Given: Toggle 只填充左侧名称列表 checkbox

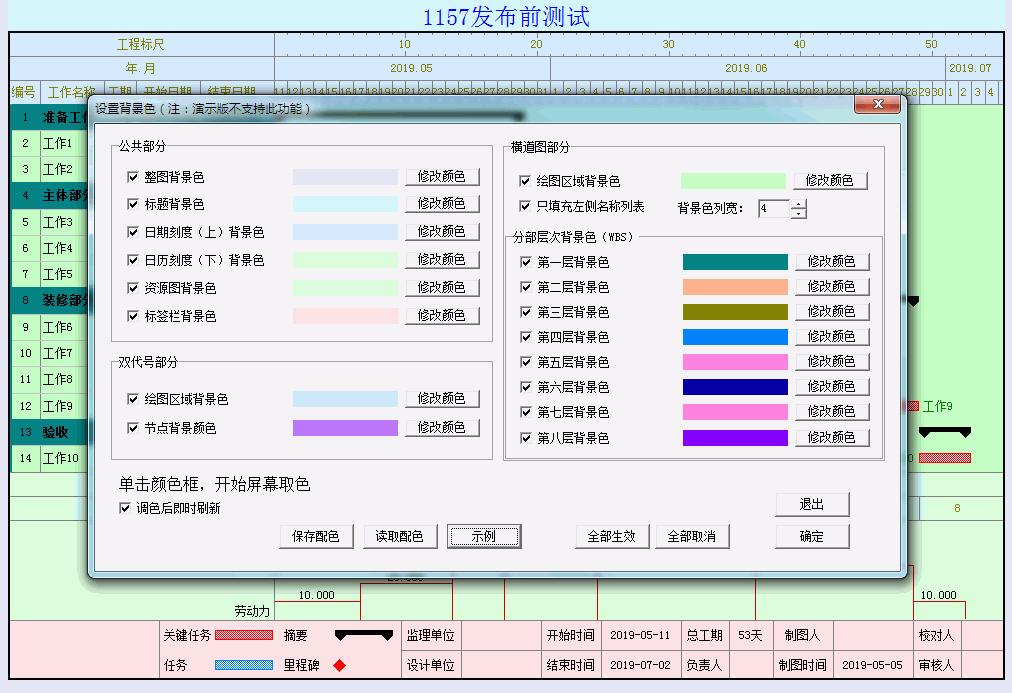Looking at the screenshot, I should point(525,206).
